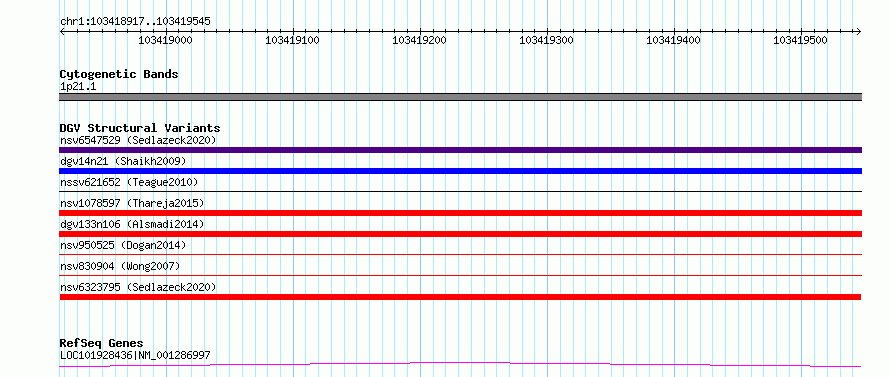Open variant nsv6323795 (Sedlazeck2020) label
The height and width of the screenshot is (377, 890).
[138, 287]
